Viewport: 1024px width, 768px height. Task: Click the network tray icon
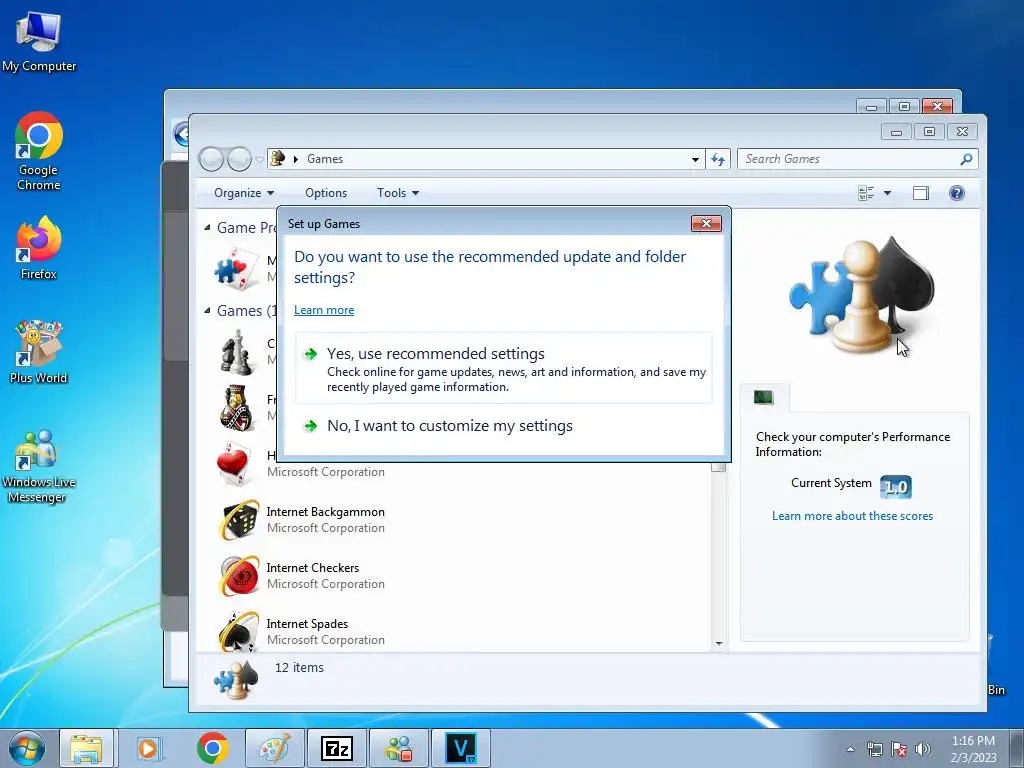pyautogui.click(x=874, y=749)
